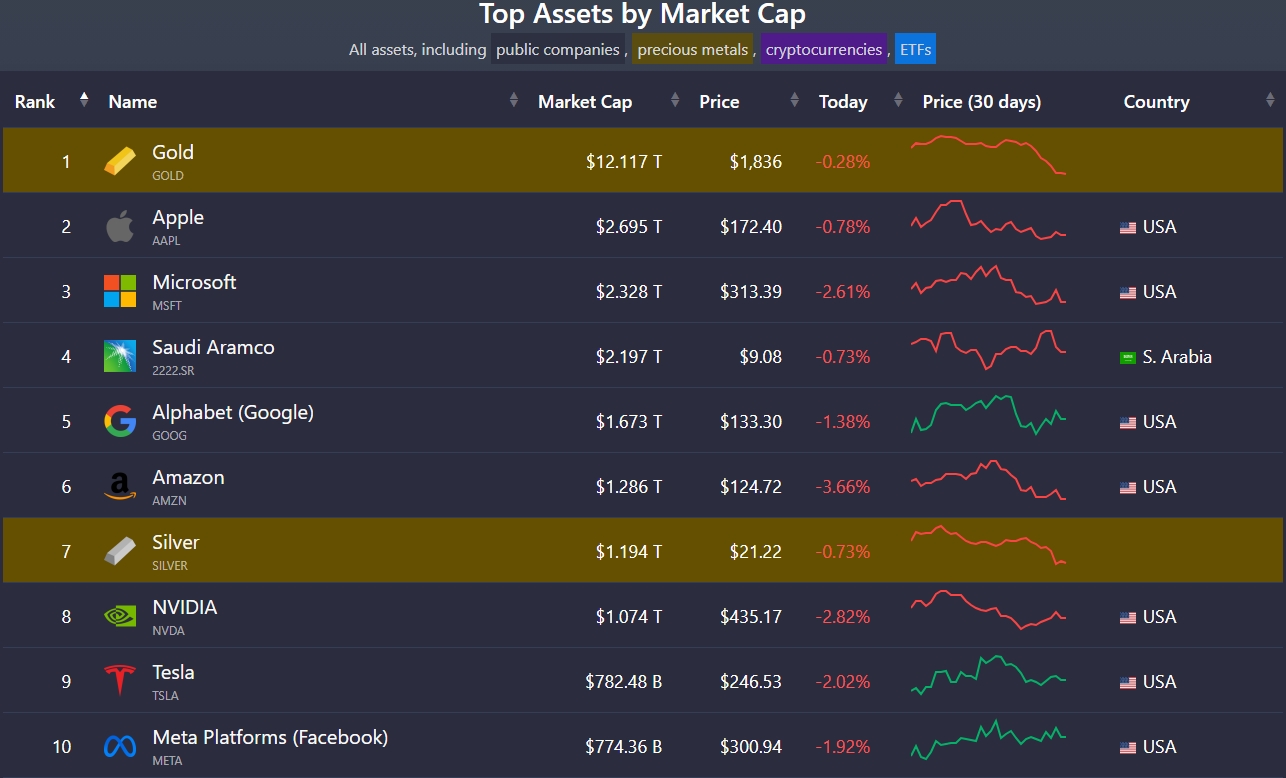1286x778 pixels.
Task: Click the Meta logo icon
Action: click(x=120, y=746)
